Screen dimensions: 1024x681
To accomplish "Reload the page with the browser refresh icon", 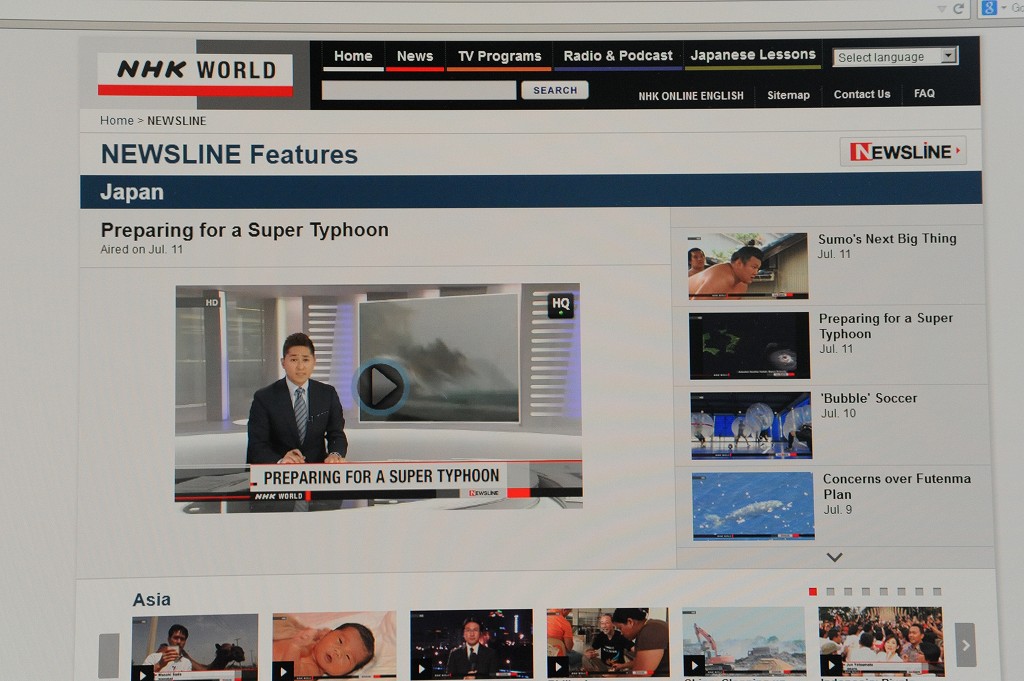I will [x=958, y=8].
